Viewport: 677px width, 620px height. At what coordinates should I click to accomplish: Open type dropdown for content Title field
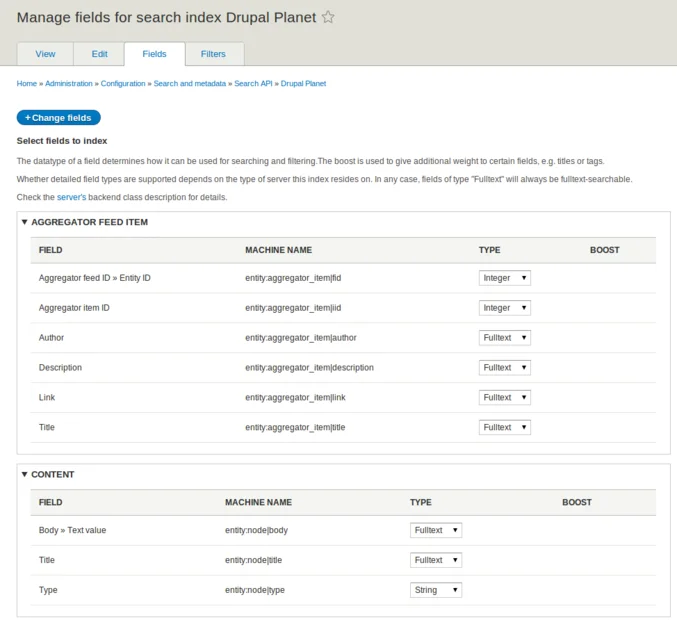(436, 560)
